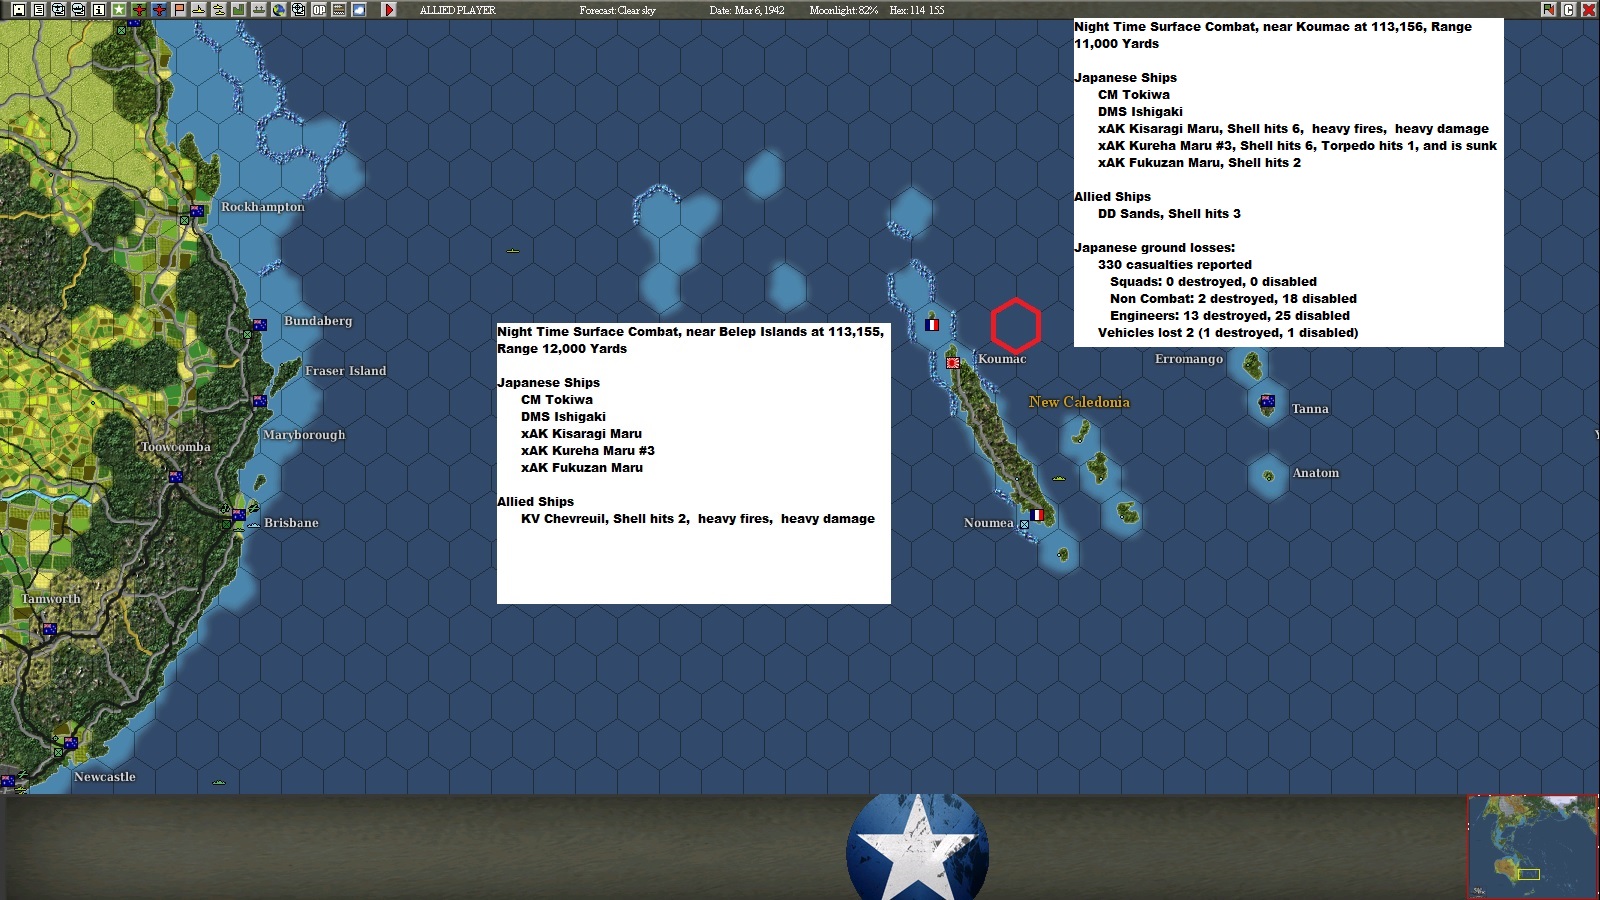This screenshot has width=1600, height=900.
Task: Select the Australian flag at Tanna
Action: coord(1267,401)
